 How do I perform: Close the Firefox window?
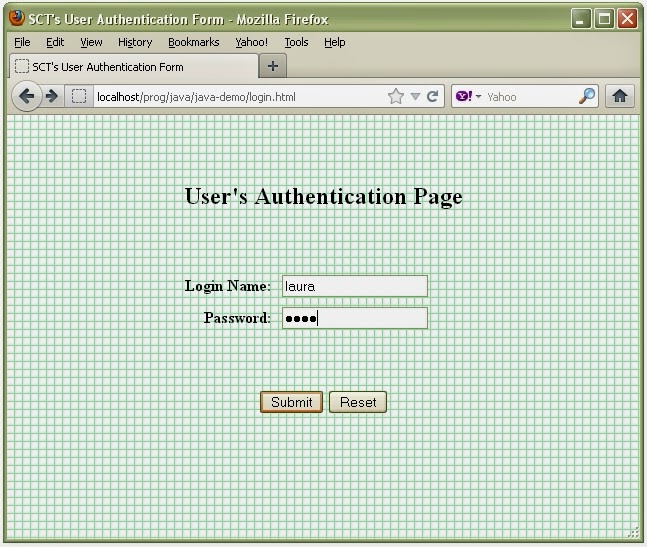[x=627, y=19]
